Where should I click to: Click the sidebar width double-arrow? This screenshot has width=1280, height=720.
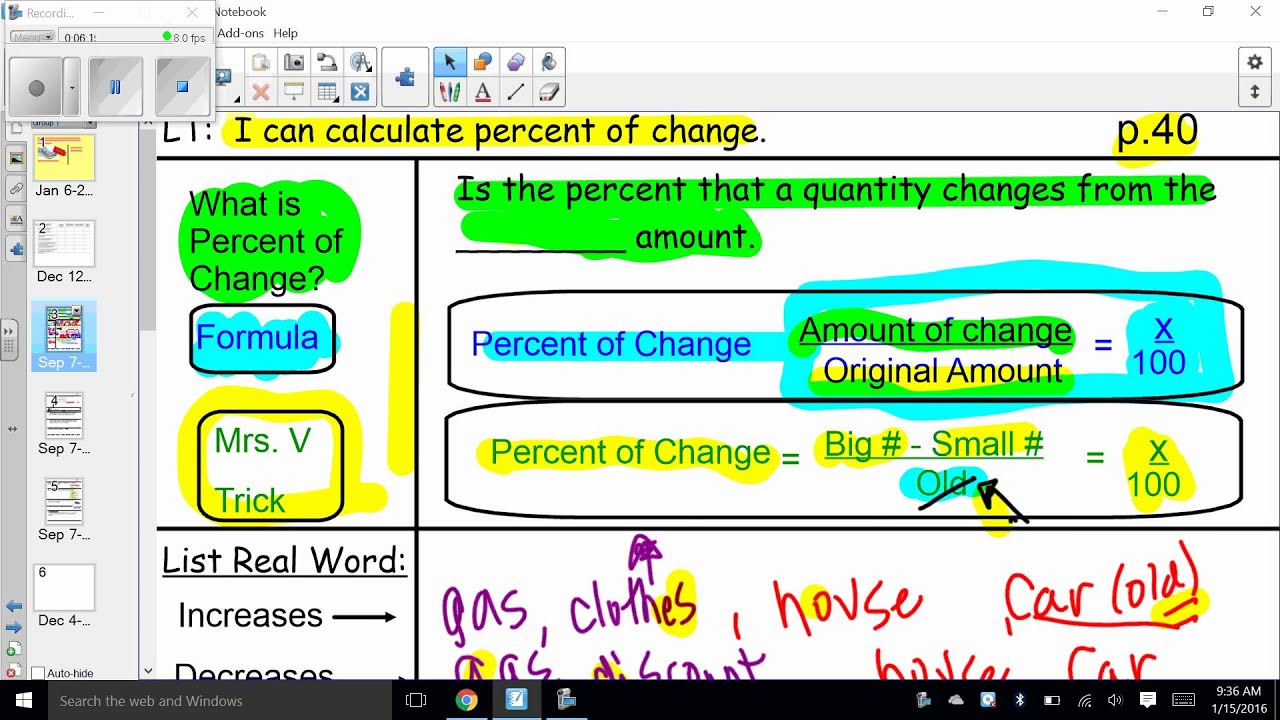[x=12, y=429]
